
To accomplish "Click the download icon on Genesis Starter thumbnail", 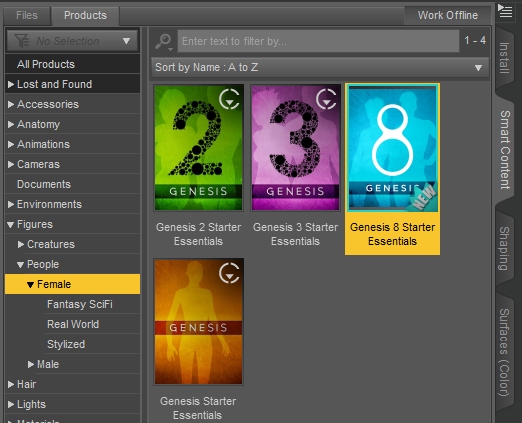I will (229, 273).
